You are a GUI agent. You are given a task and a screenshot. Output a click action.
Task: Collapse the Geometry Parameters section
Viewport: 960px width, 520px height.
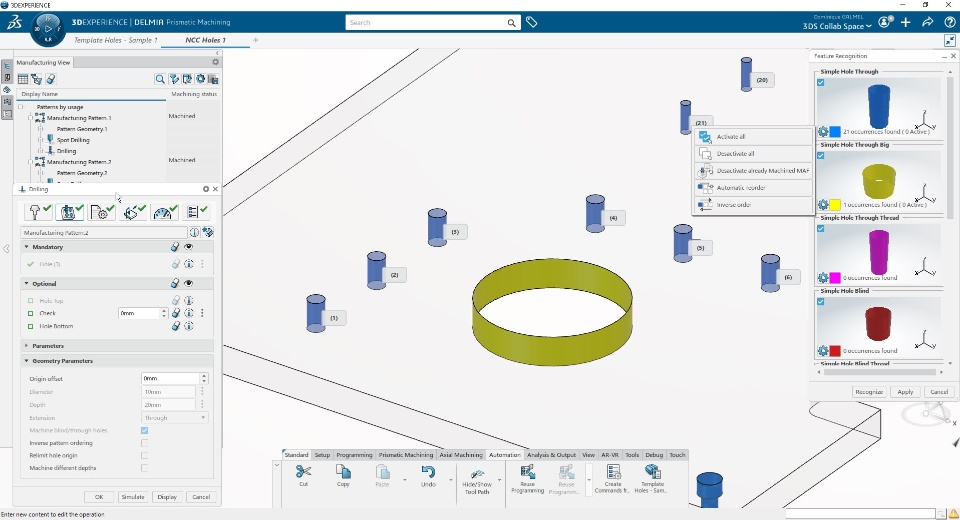(x=26, y=361)
